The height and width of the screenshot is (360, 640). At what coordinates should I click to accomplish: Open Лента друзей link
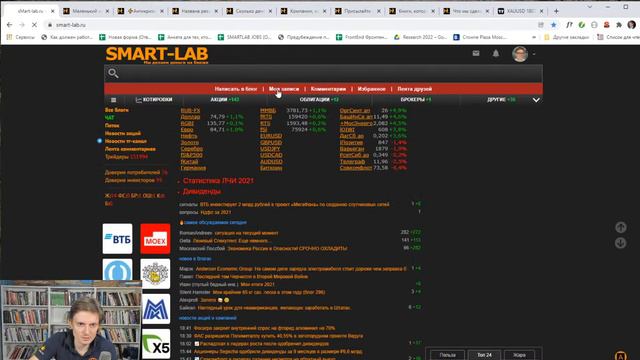pyautogui.click(x=415, y=89)
